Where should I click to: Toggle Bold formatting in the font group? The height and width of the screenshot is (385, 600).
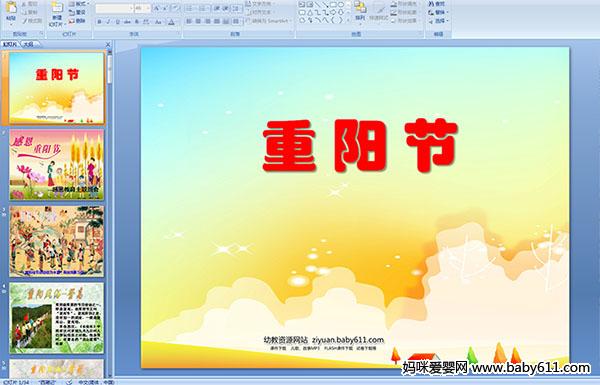pos(99,22)
